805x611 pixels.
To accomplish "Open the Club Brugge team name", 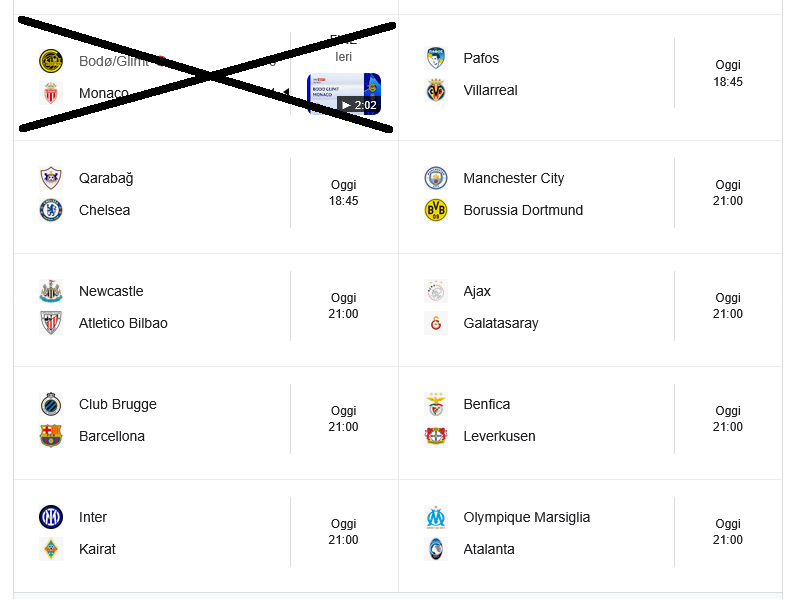I will pyautogui.click(x=118, y=404).
